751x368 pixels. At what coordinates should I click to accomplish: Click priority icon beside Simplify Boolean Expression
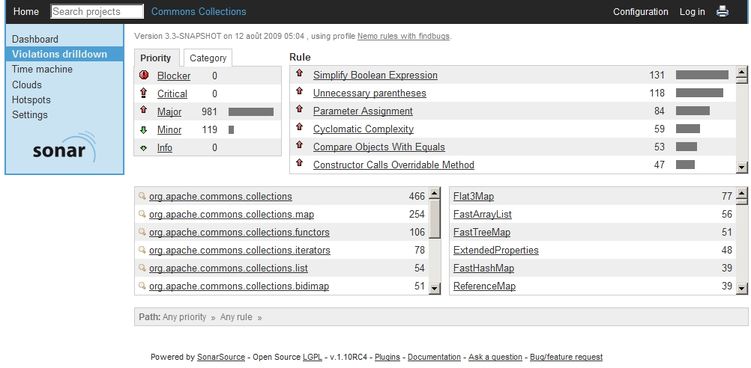299,73
